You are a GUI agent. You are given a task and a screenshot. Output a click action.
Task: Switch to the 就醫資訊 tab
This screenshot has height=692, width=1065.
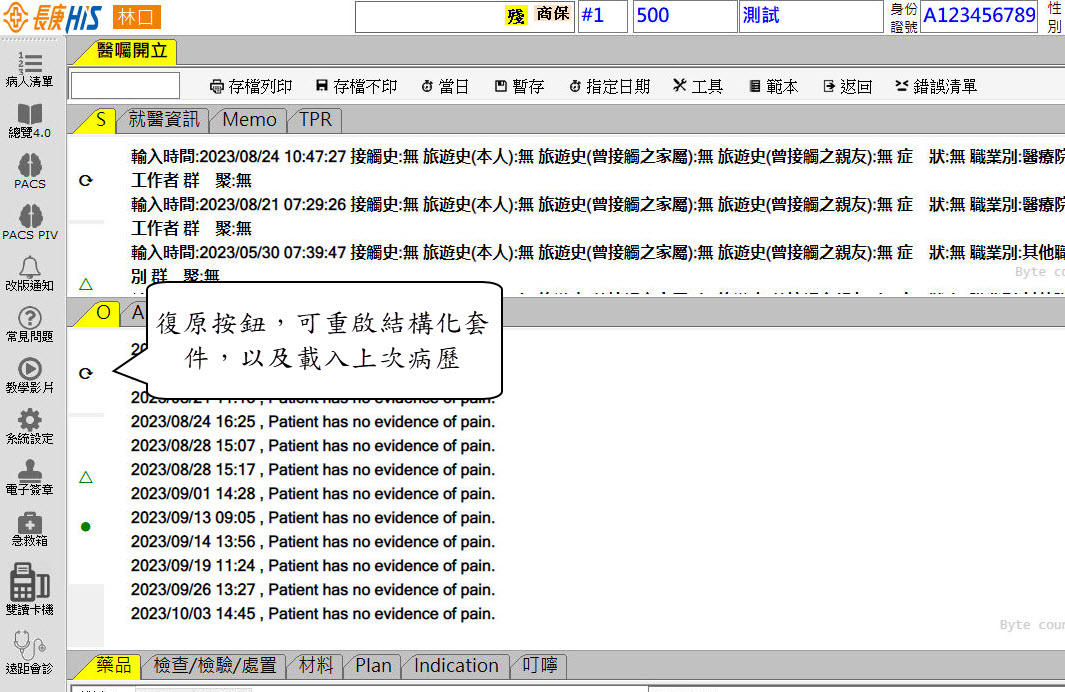click(x=164, y=120)
